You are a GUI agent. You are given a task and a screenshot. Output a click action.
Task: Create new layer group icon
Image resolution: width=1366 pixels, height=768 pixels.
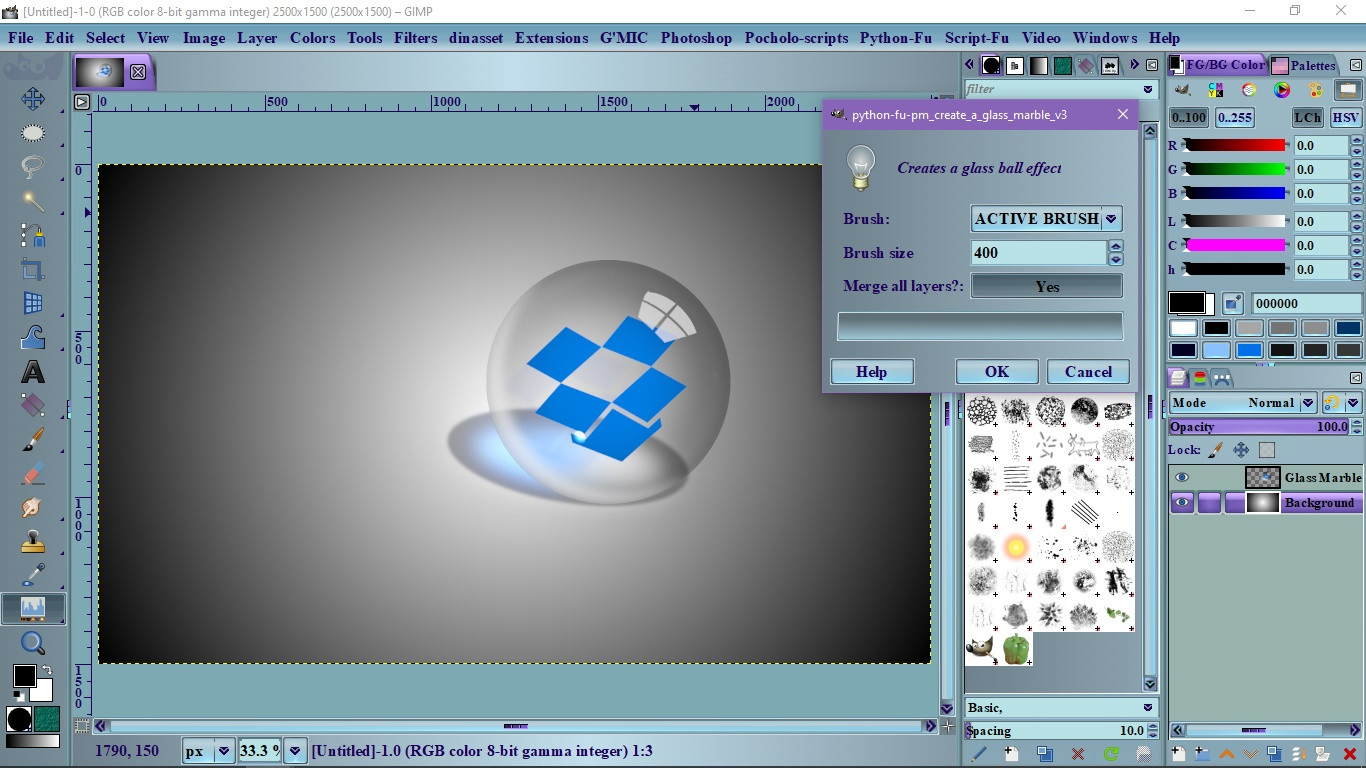(1202, 754)
